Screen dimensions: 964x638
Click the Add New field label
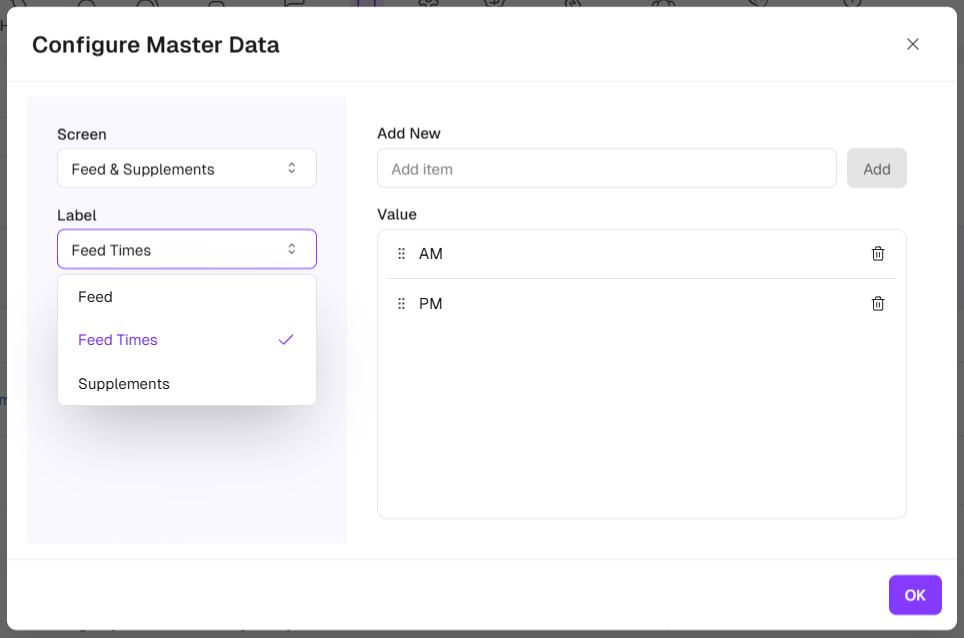click(x=409, y=133)
